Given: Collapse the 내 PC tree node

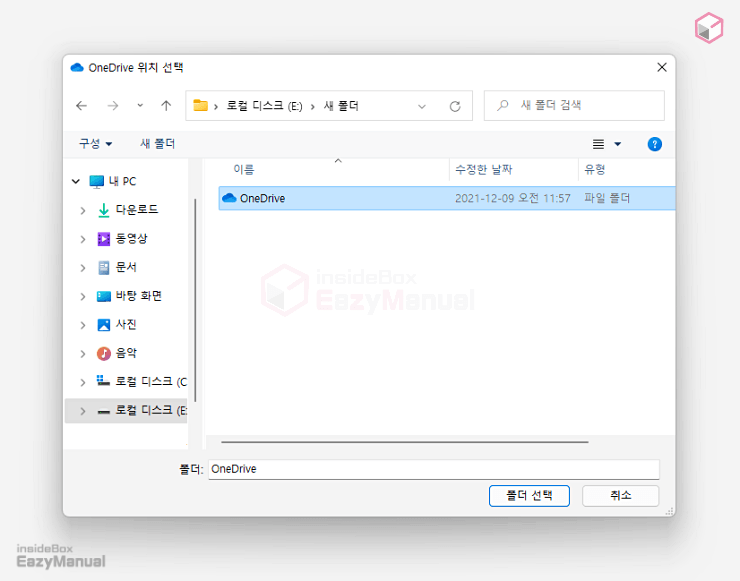Looking at the screenshot, I should coord(76,181).
